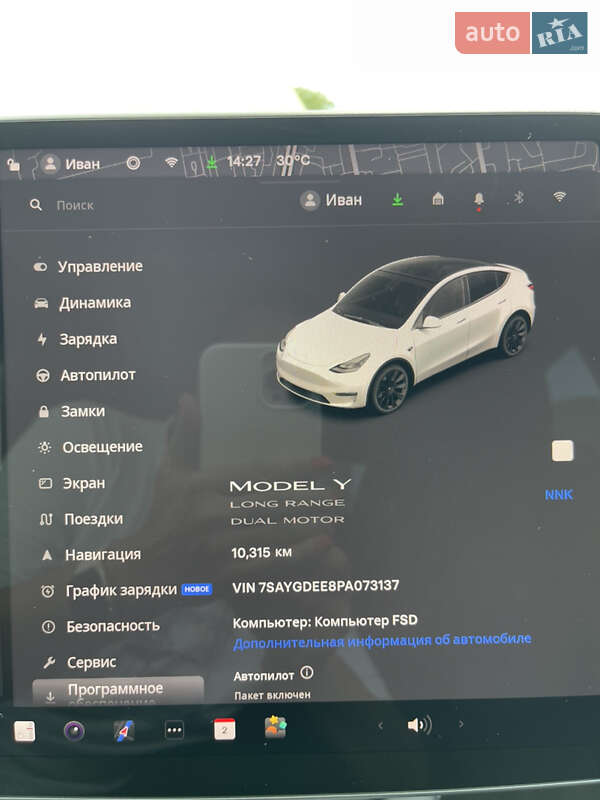Image resolution: width=600 pixels, height=800 pixels.
Task: Tap the green download arrow in status bar
Action: 212,163
